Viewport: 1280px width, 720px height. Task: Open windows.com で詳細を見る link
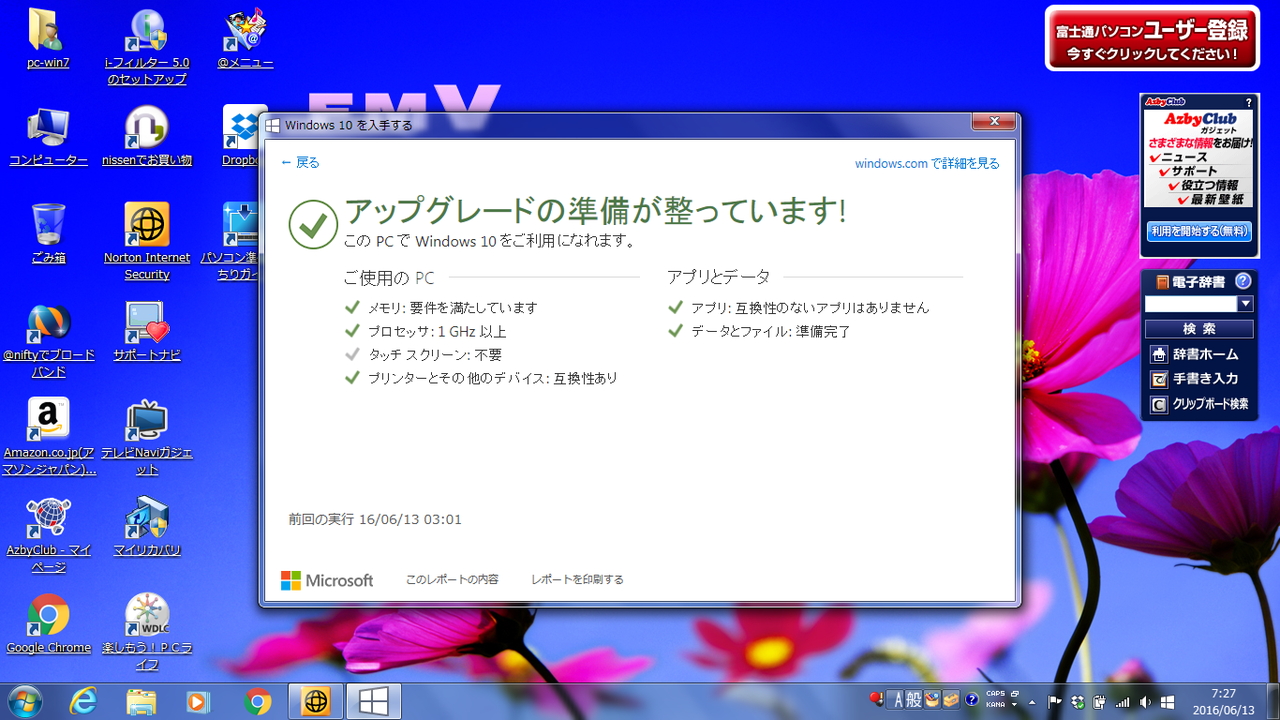point(925,162)
